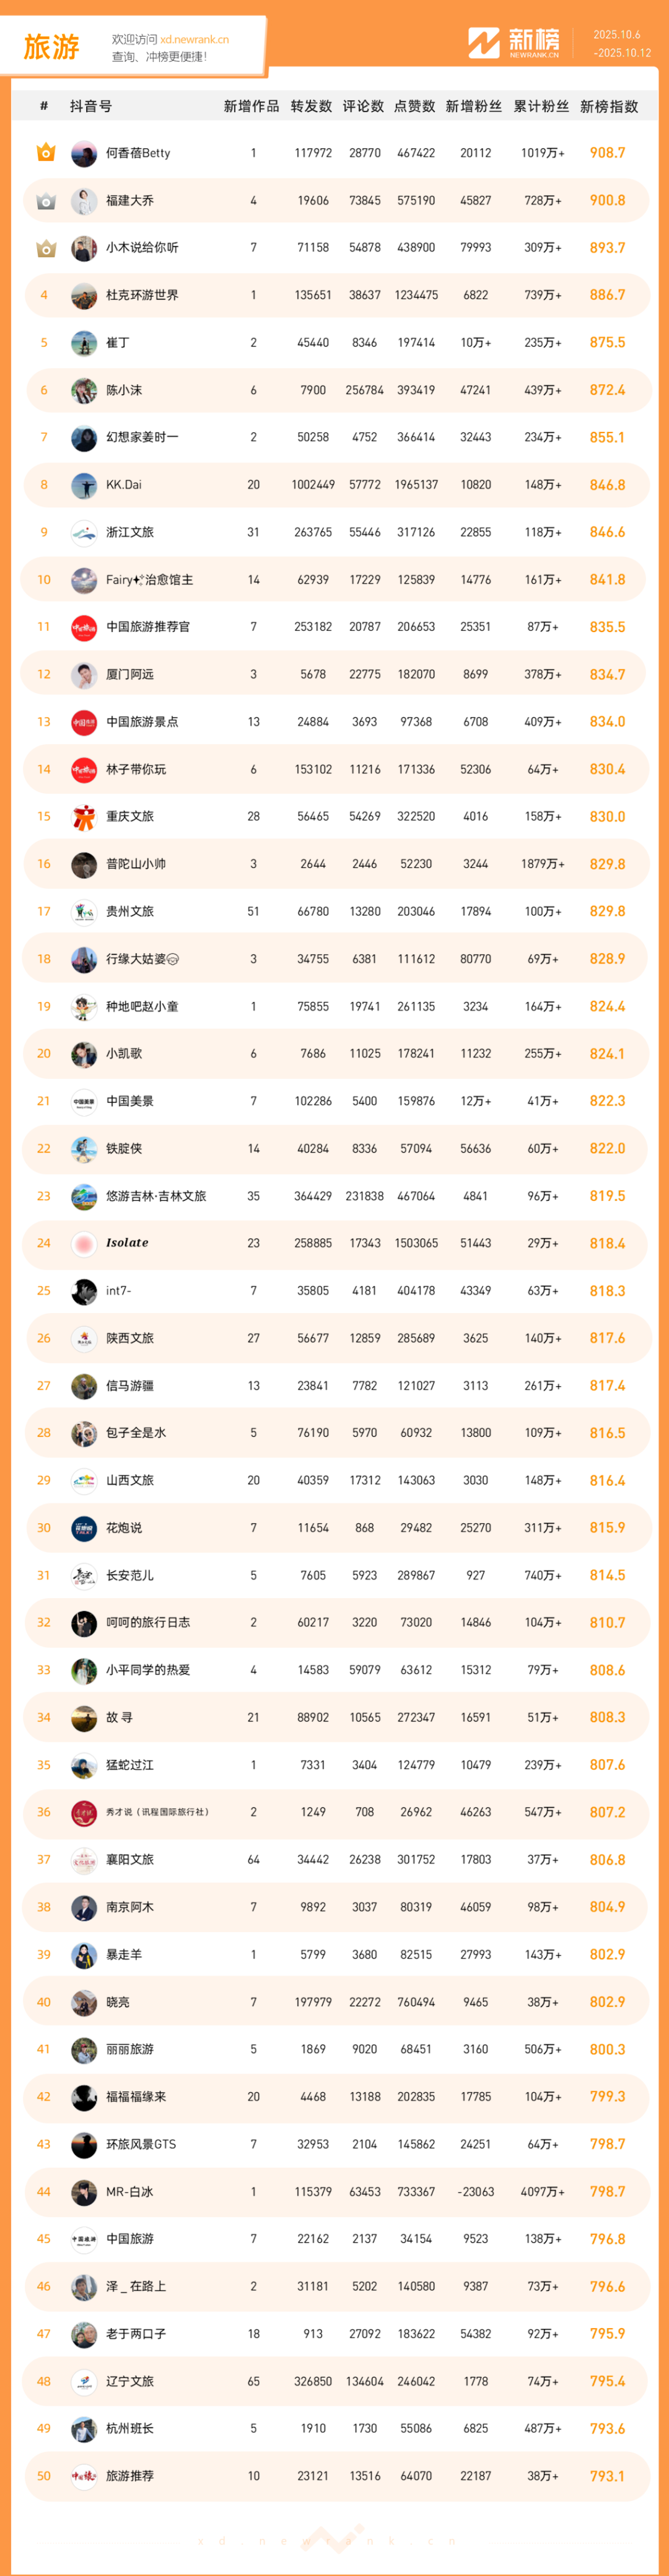Click the Newrank logo icon in header
Screen dimensions: 669x2576
(484, 43)
